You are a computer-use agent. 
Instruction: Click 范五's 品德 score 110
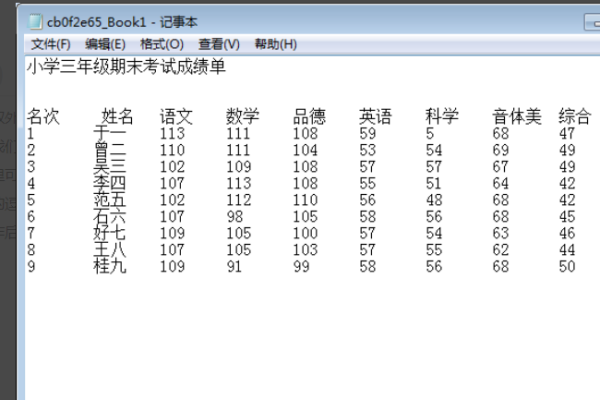[305, 200]
